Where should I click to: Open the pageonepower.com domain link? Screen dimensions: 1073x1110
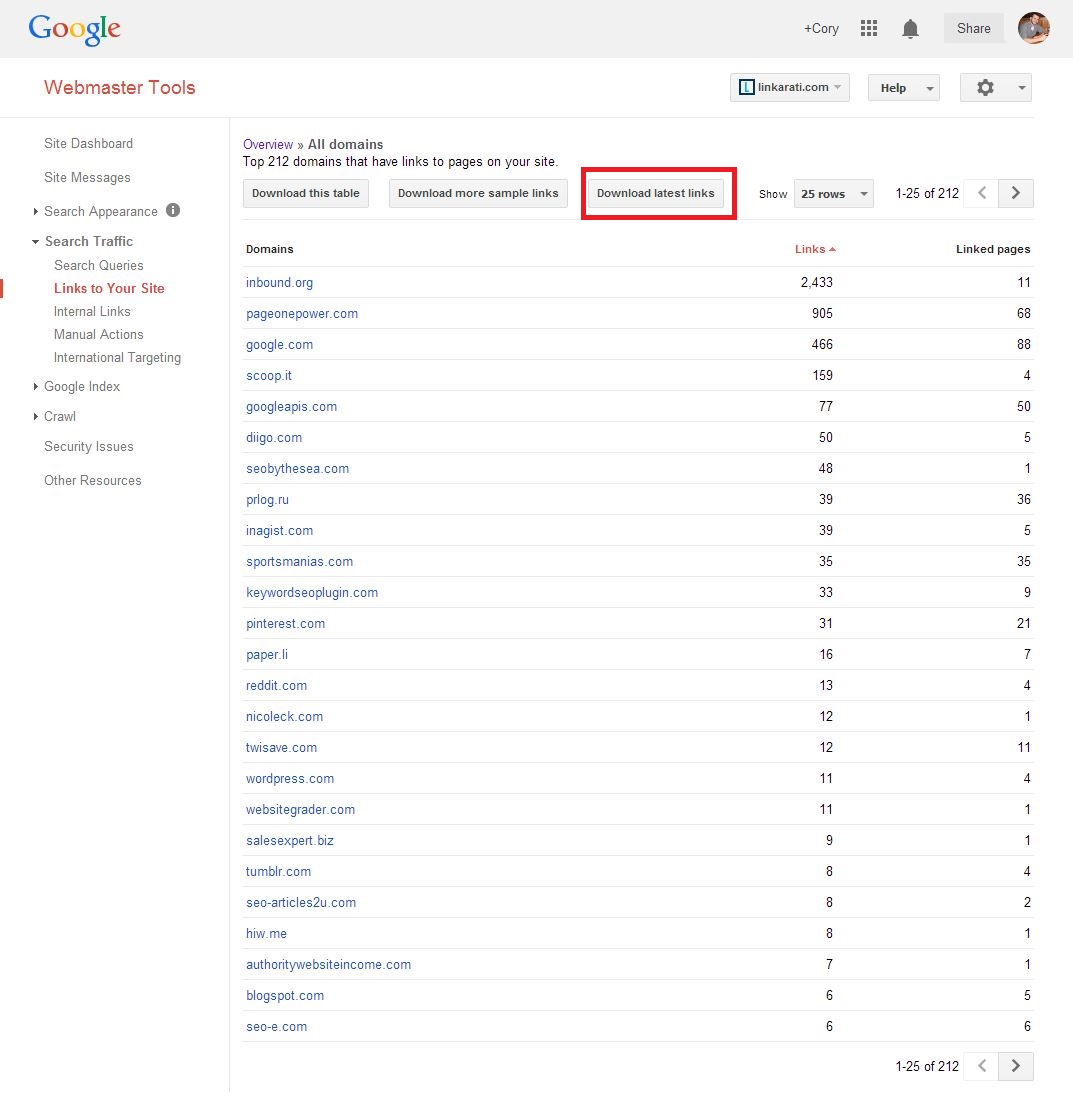(x=302, y=313)
